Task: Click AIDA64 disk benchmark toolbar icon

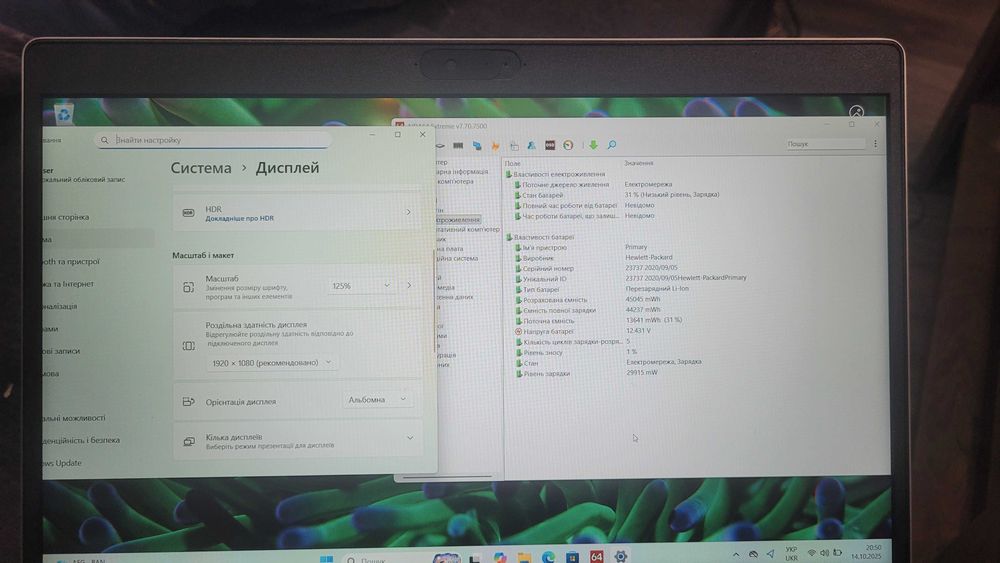Action: pos(440,145)
